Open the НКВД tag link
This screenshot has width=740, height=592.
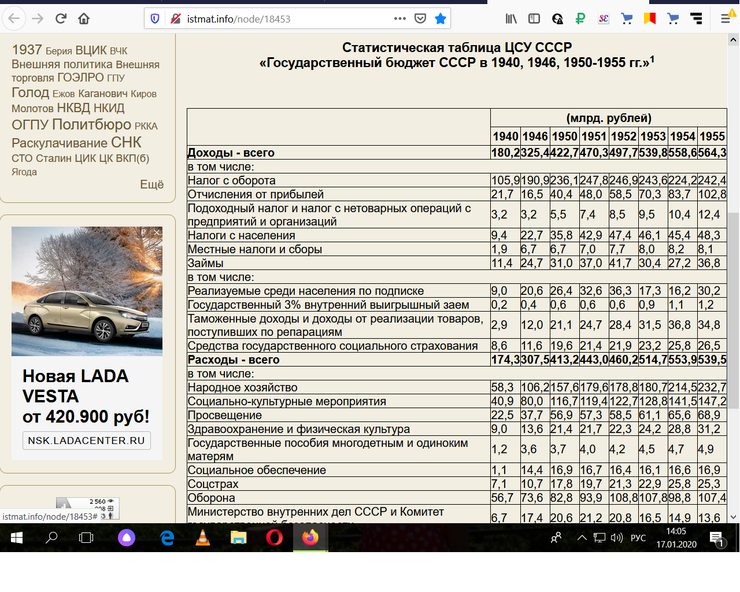72,108
